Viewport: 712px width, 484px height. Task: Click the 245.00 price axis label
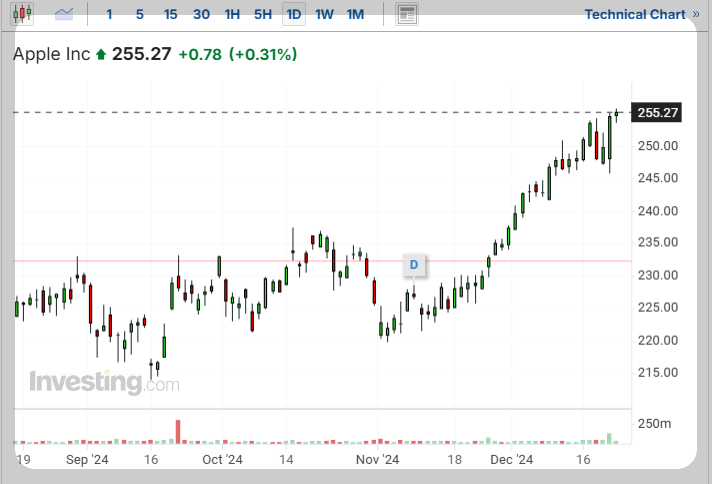coord(658,178)
